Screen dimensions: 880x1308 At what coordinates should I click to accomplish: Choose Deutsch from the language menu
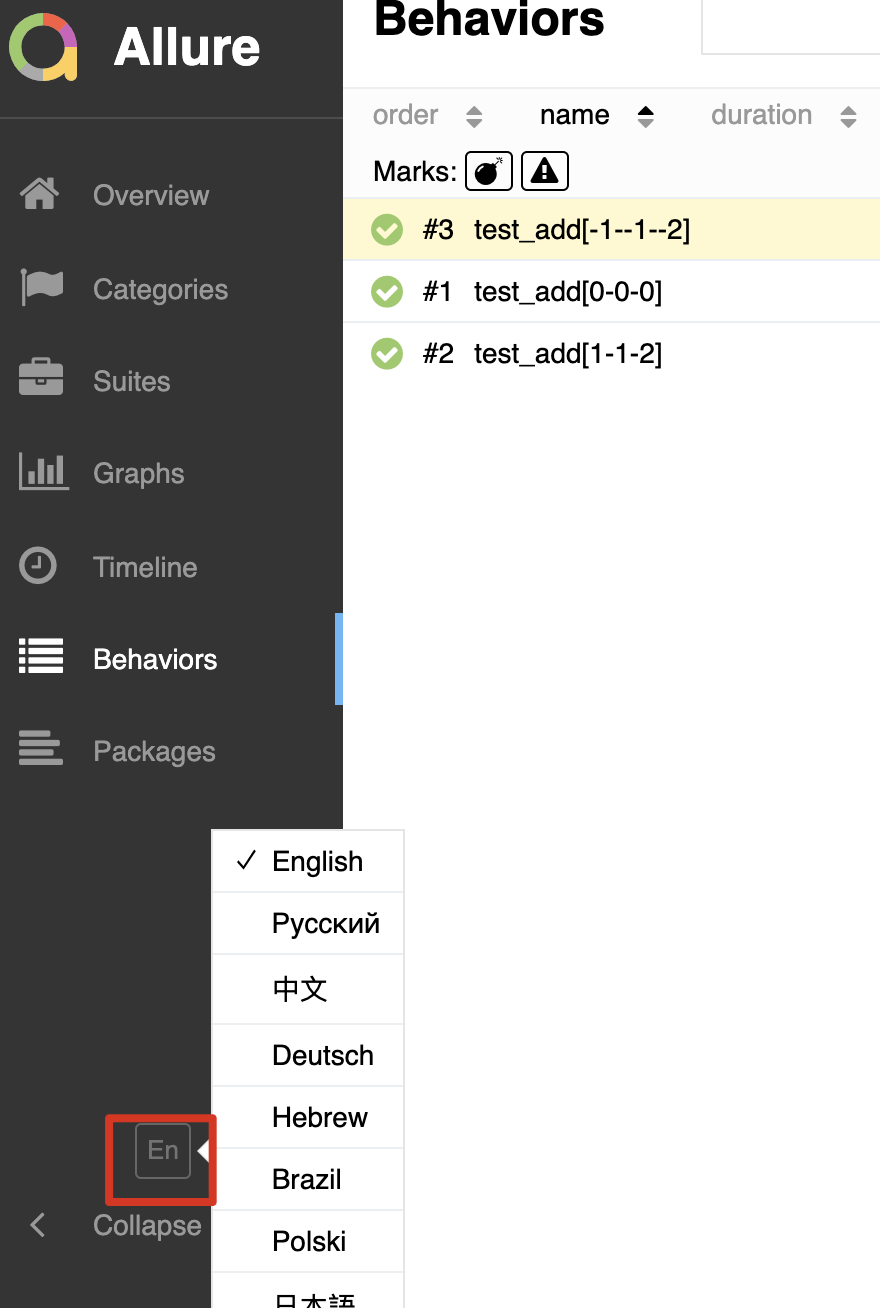pos(322,1055)
